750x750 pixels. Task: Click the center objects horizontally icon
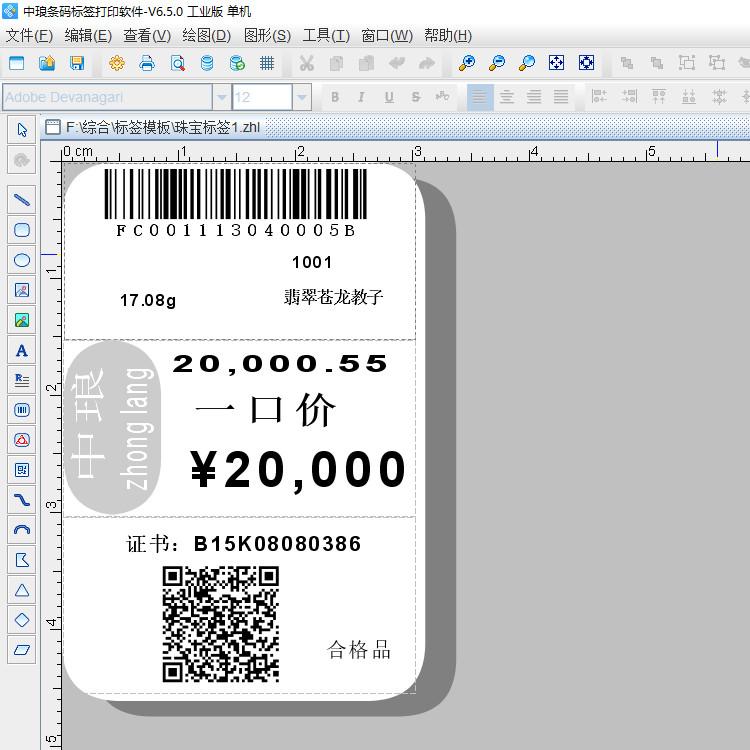click(719, 97)
